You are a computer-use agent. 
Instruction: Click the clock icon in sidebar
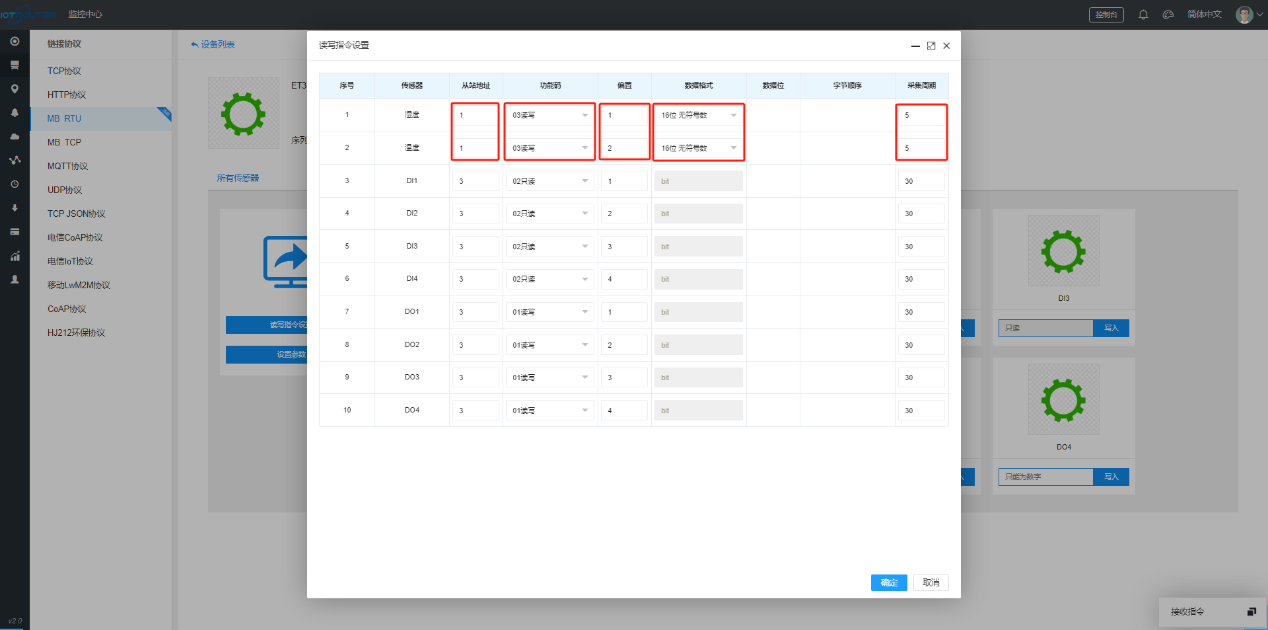click(14, 184)
